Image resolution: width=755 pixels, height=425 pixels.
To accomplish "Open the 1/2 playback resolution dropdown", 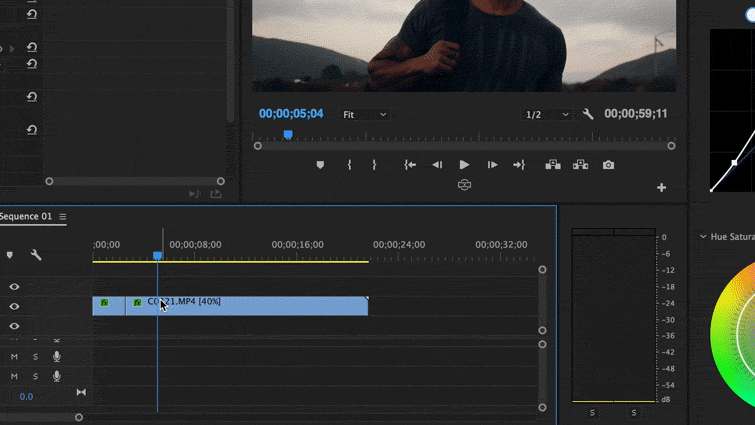I will [x=548, y=115].
